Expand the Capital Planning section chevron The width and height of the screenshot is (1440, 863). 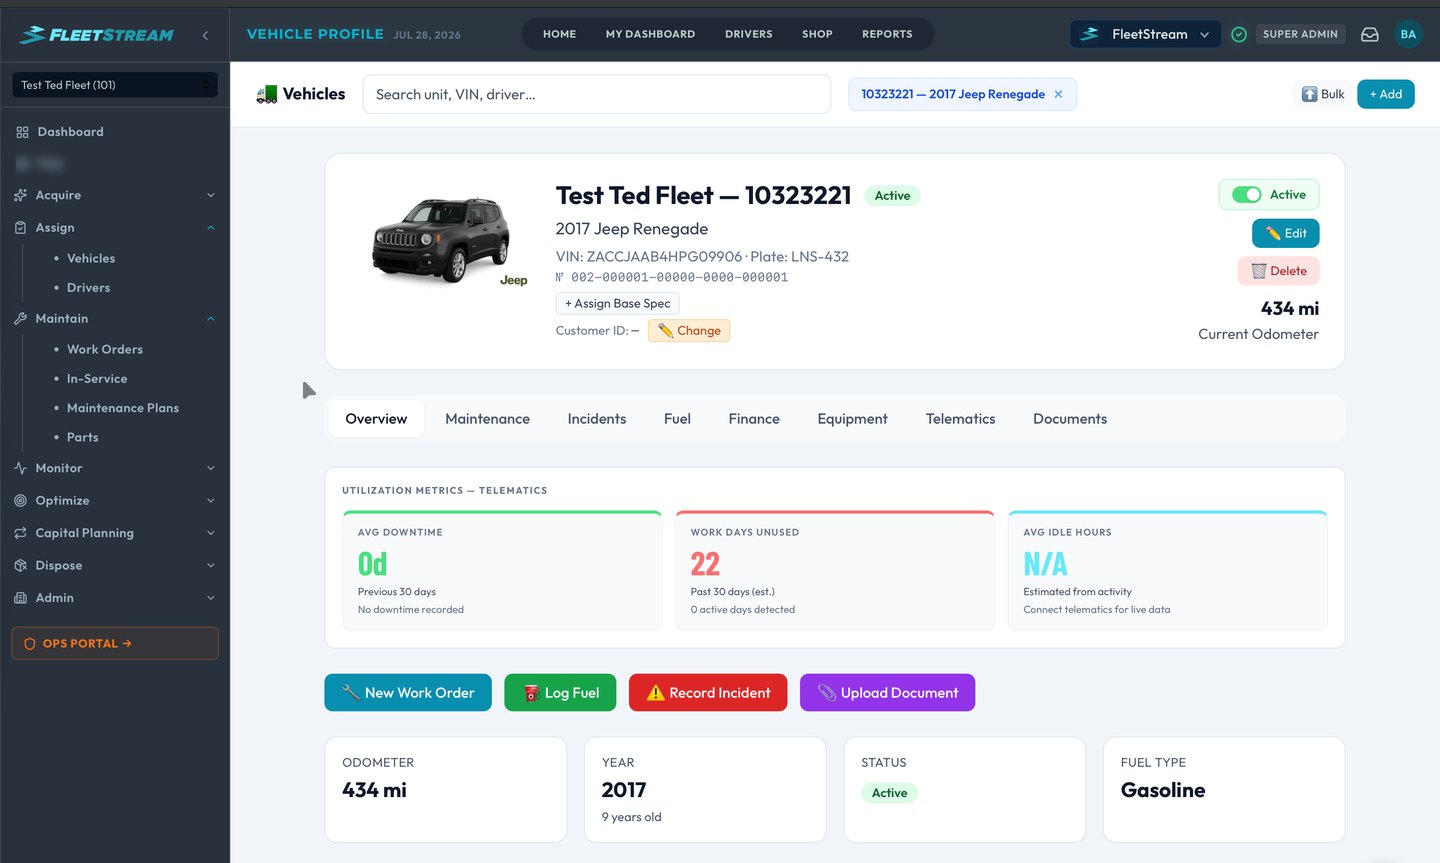[x=210, y=533]
